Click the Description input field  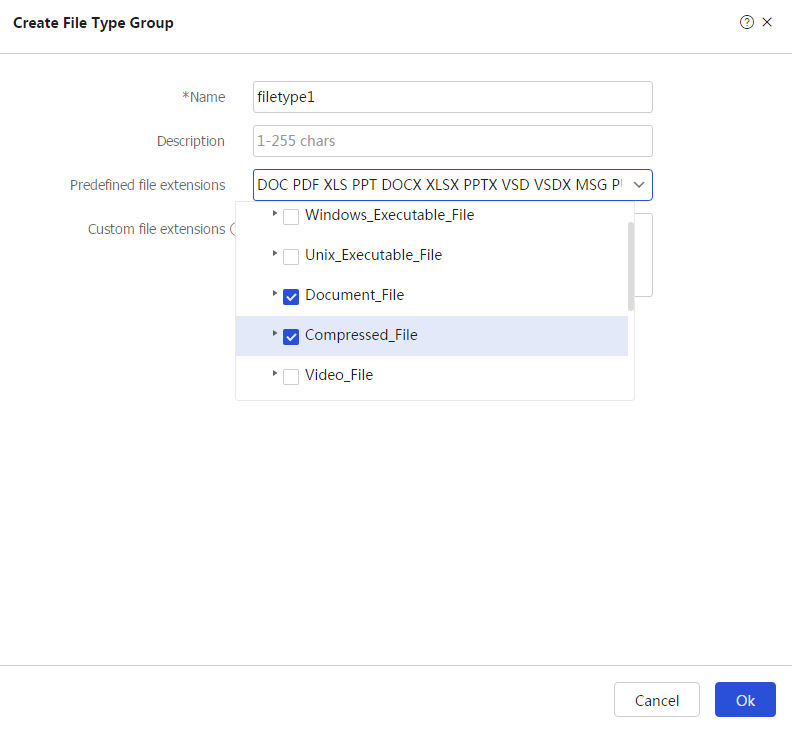click(x=453, y=141)
